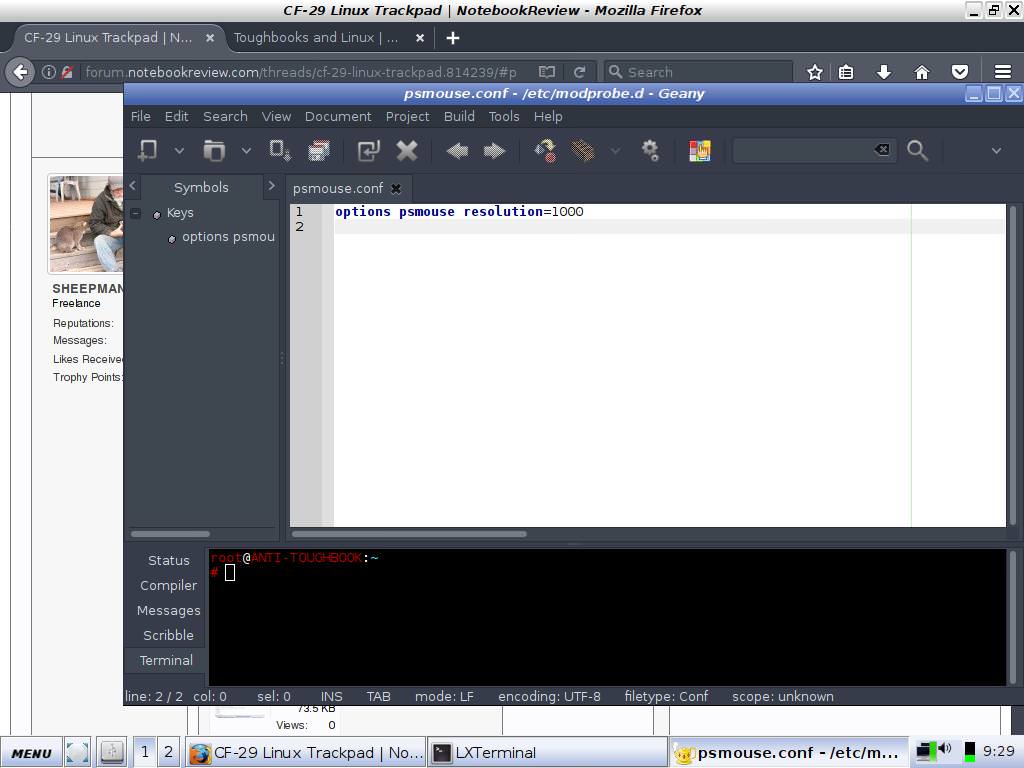1024x768 pixels.
Task: Switch to the Terminal tab
Action: pos(166,660)
